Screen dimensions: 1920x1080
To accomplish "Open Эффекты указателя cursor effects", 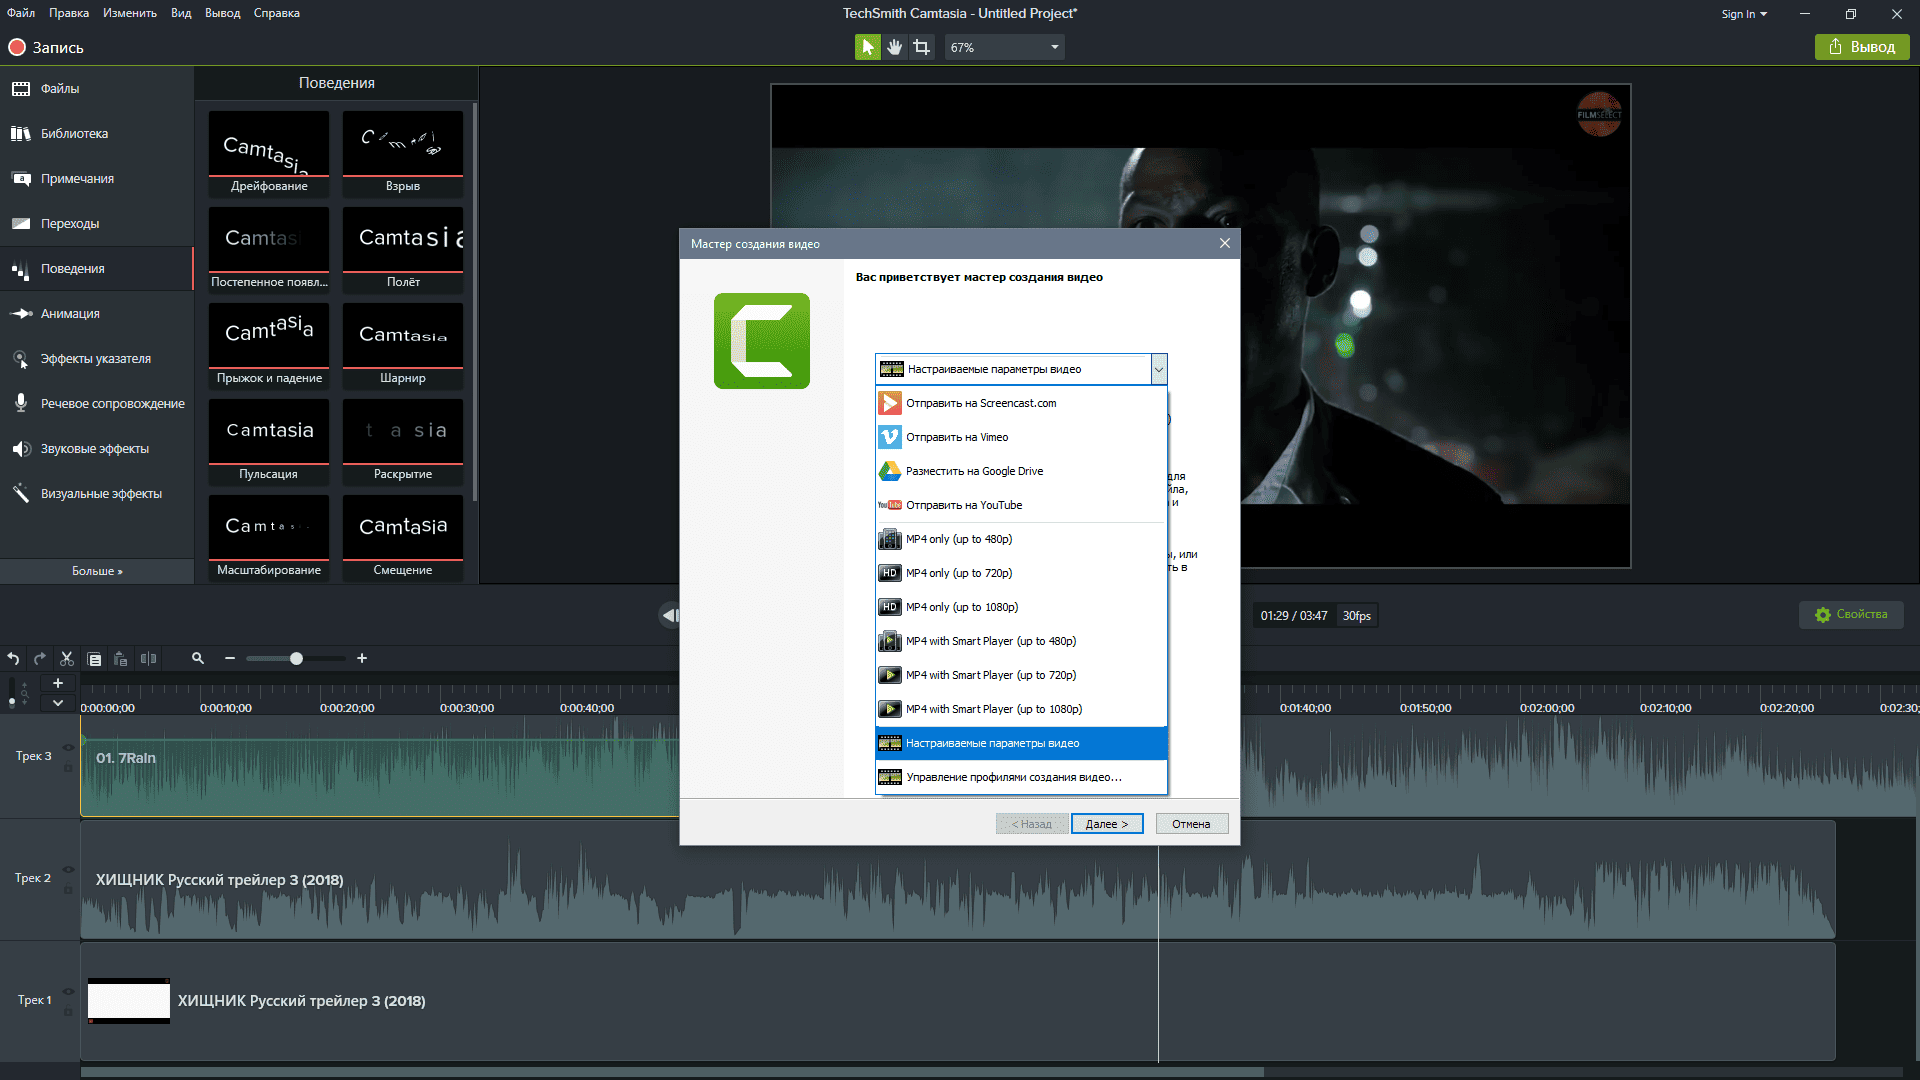I will click(97, 359).
